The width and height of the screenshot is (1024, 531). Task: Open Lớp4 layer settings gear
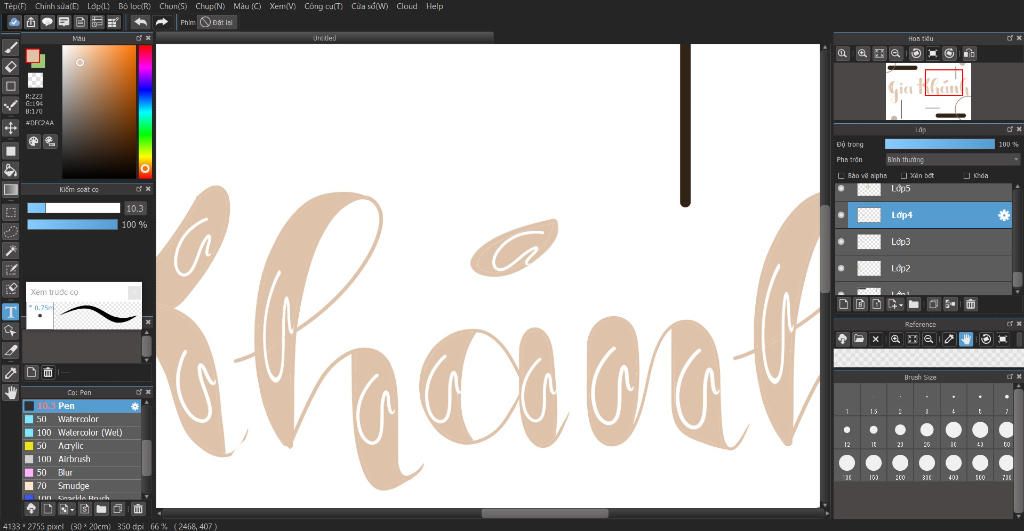[x=1004, y=215]
